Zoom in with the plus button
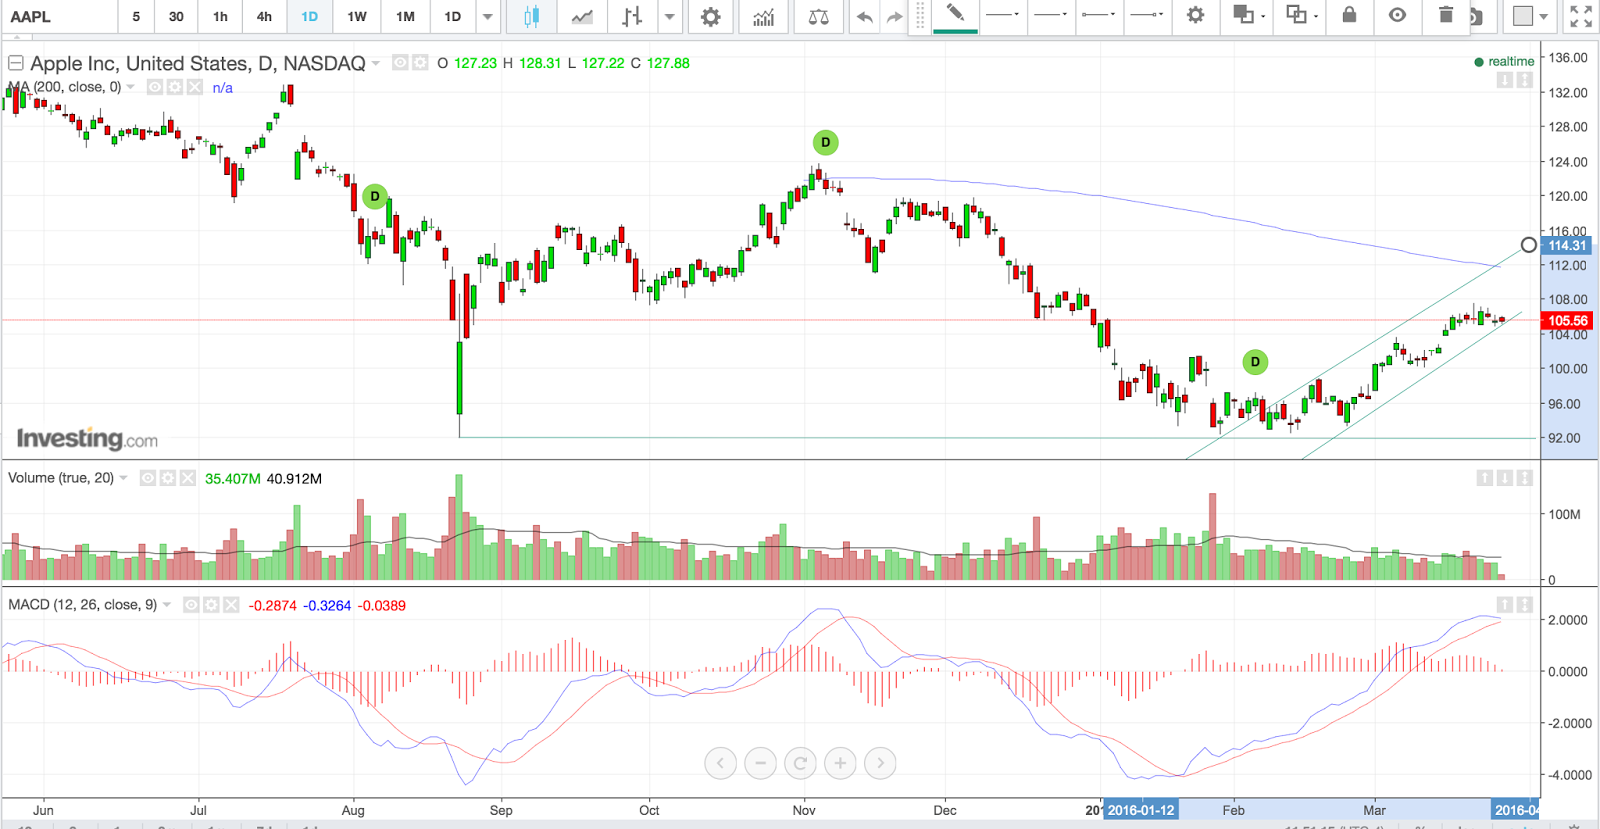This screenshot has height=829, width=1600. click(x=840, y=763)
